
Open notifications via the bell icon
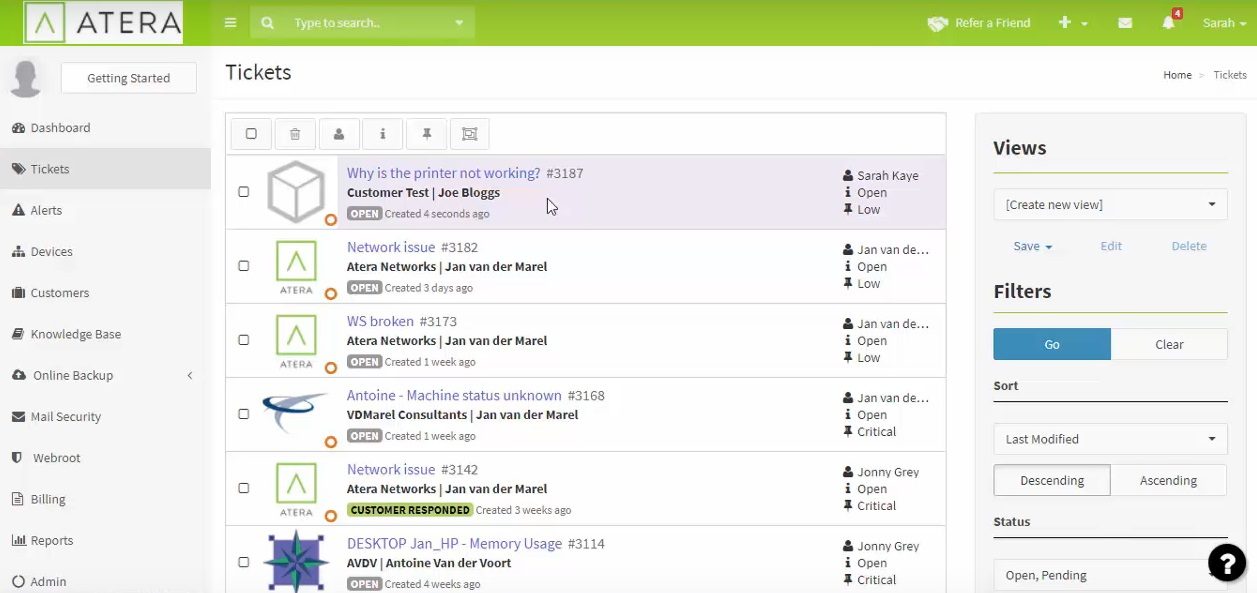click(1168, 22)
